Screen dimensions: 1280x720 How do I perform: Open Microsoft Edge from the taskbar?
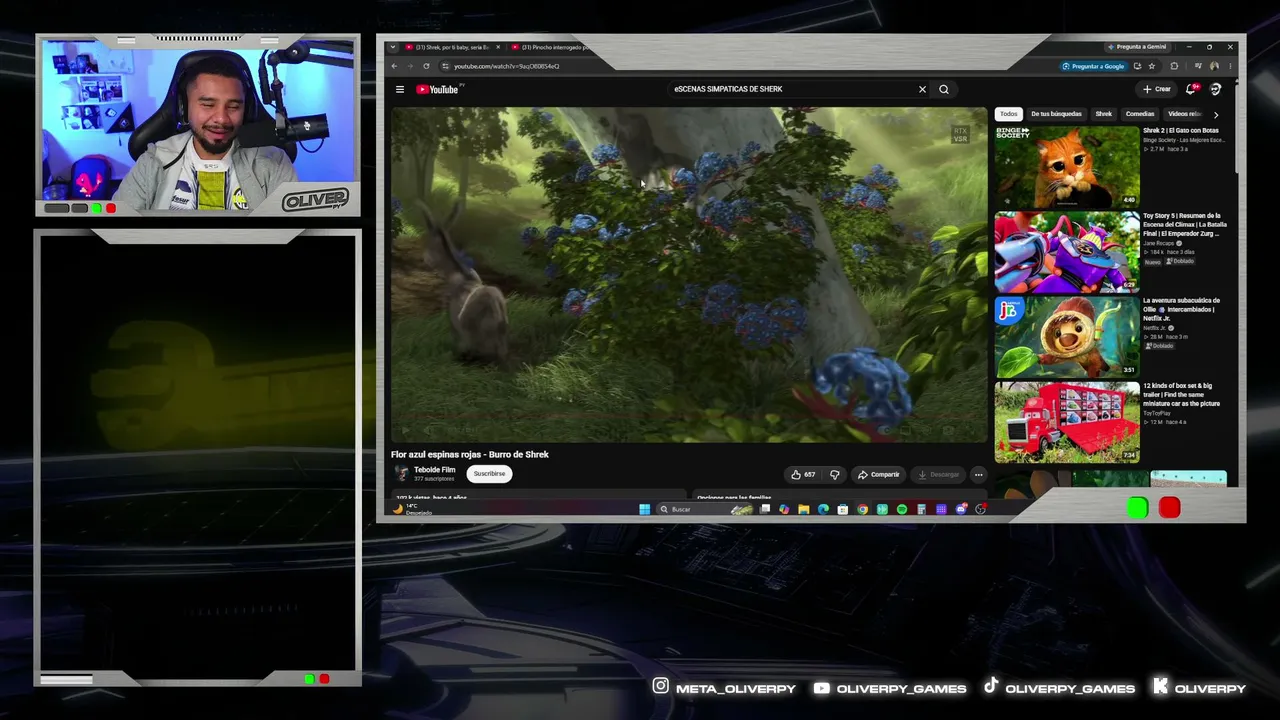823,509
